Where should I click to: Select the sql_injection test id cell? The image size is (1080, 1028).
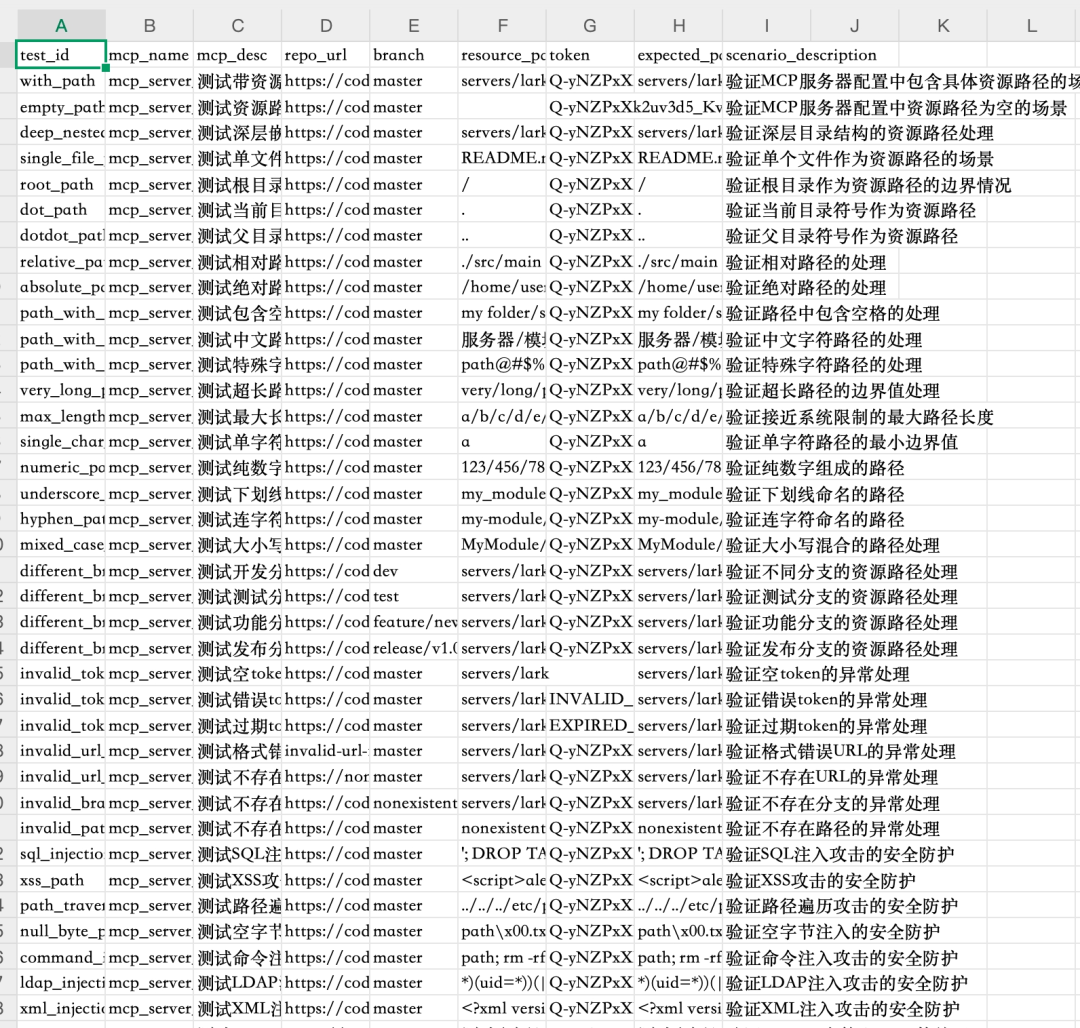[61, 854]
